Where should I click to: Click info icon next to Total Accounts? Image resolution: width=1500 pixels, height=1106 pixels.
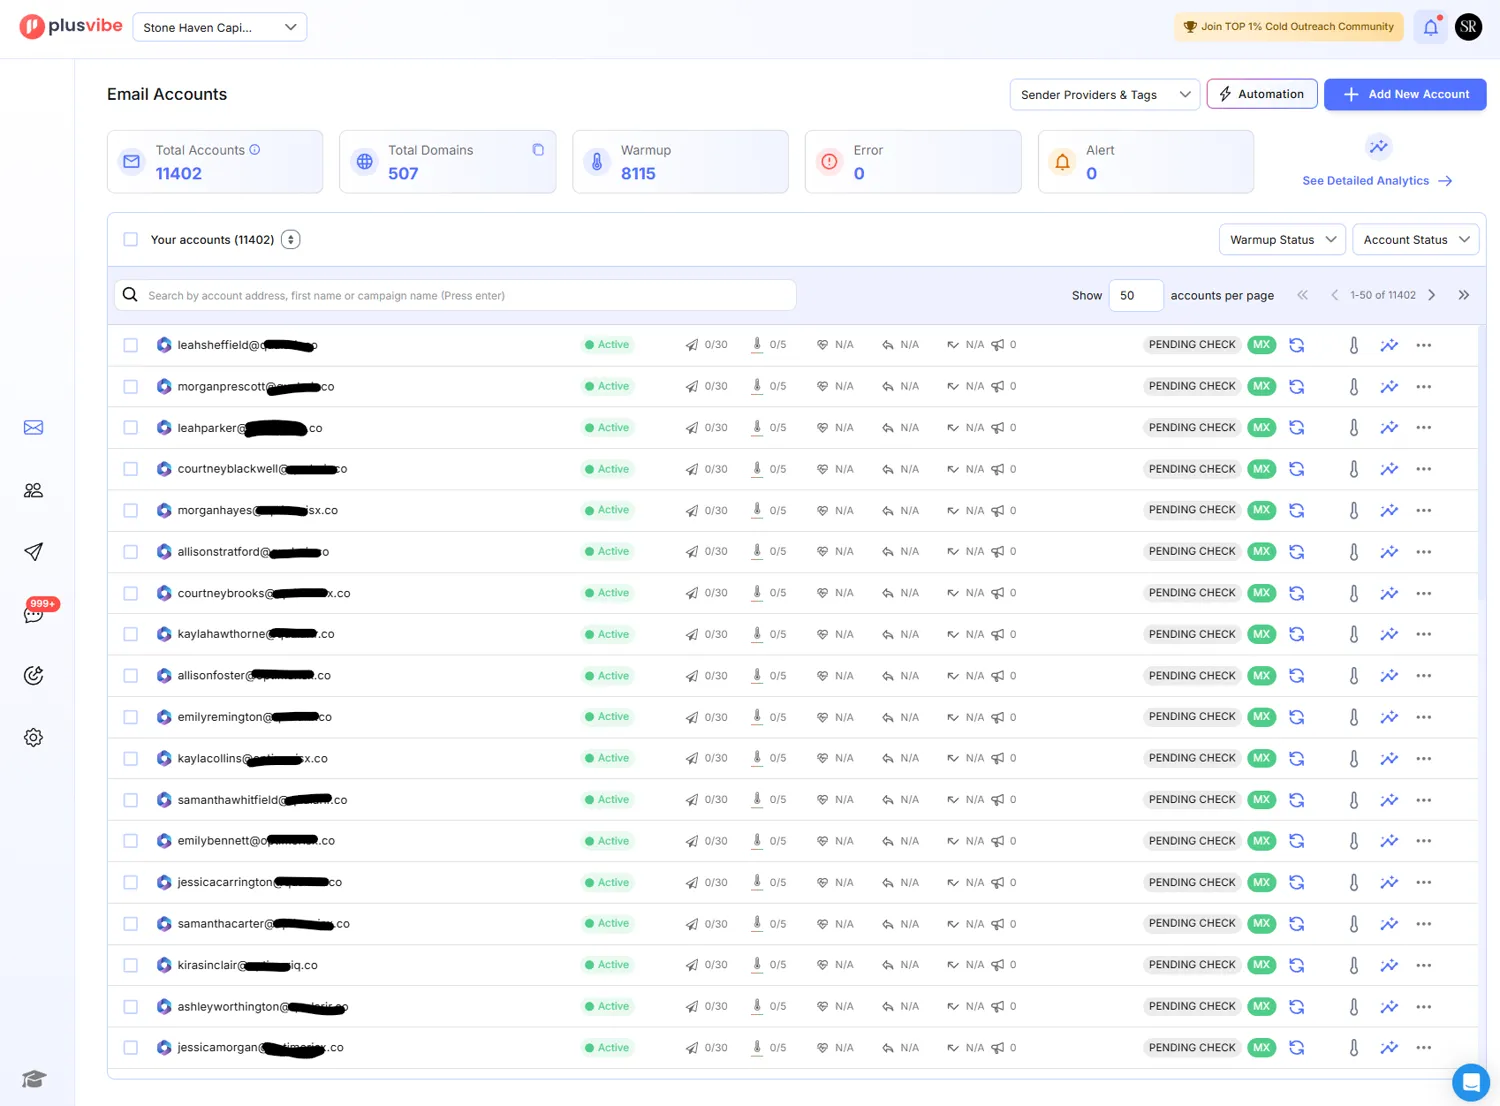point(255,150)
